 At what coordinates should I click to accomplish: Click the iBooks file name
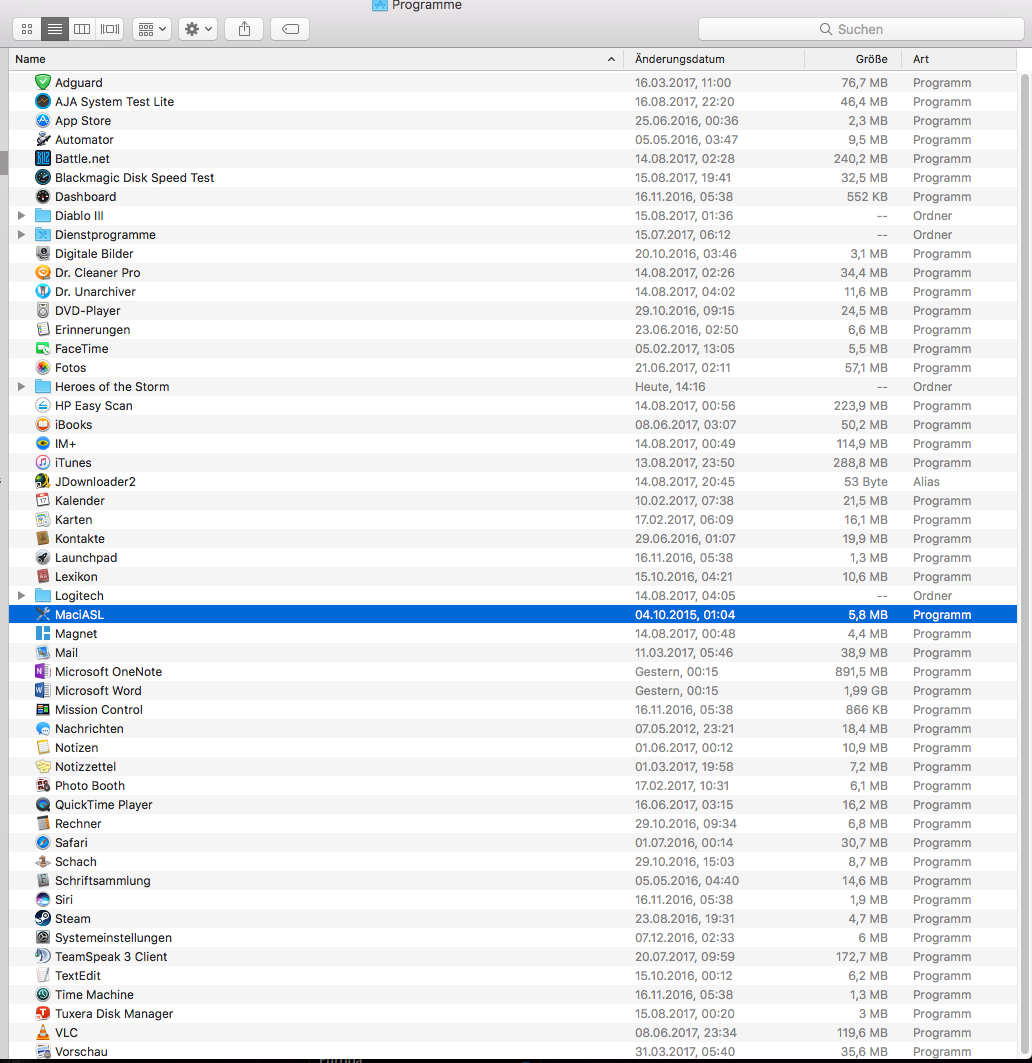(73, 424)
